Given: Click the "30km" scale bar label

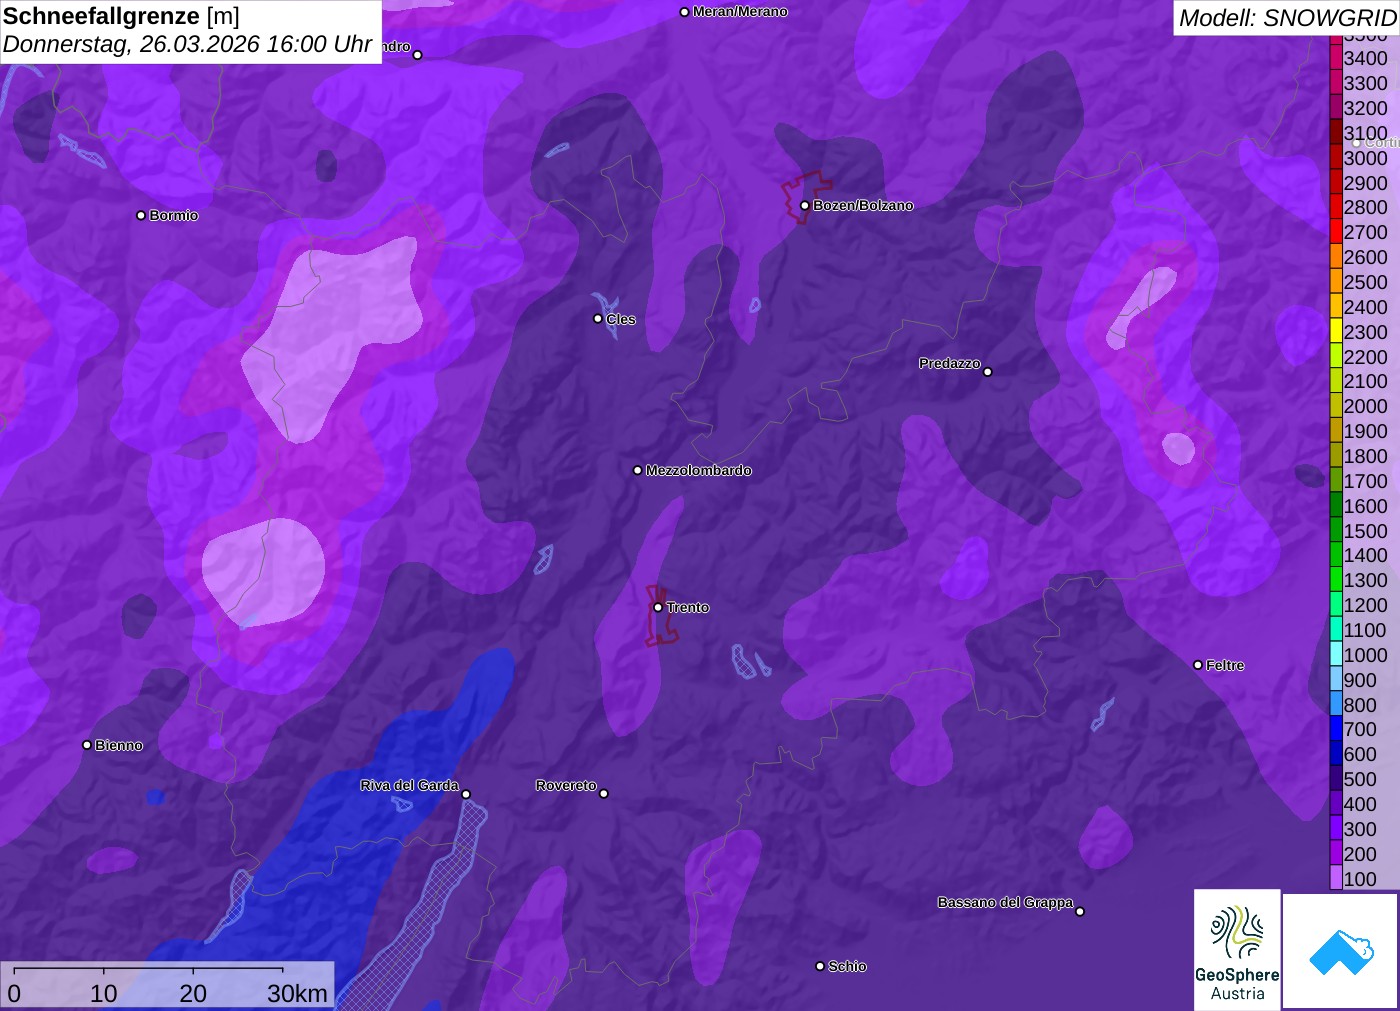Looking at the screenshot, I should 298,993.
